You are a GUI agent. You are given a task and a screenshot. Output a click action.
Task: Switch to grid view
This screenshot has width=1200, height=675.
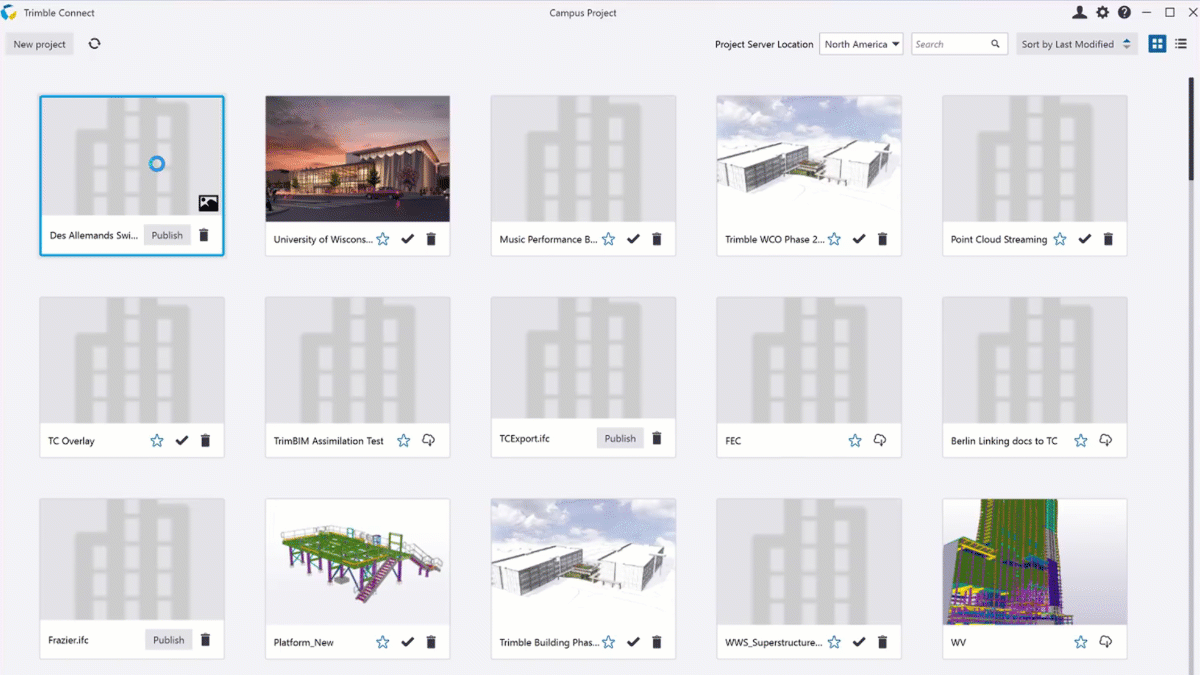coord(1157,44)
